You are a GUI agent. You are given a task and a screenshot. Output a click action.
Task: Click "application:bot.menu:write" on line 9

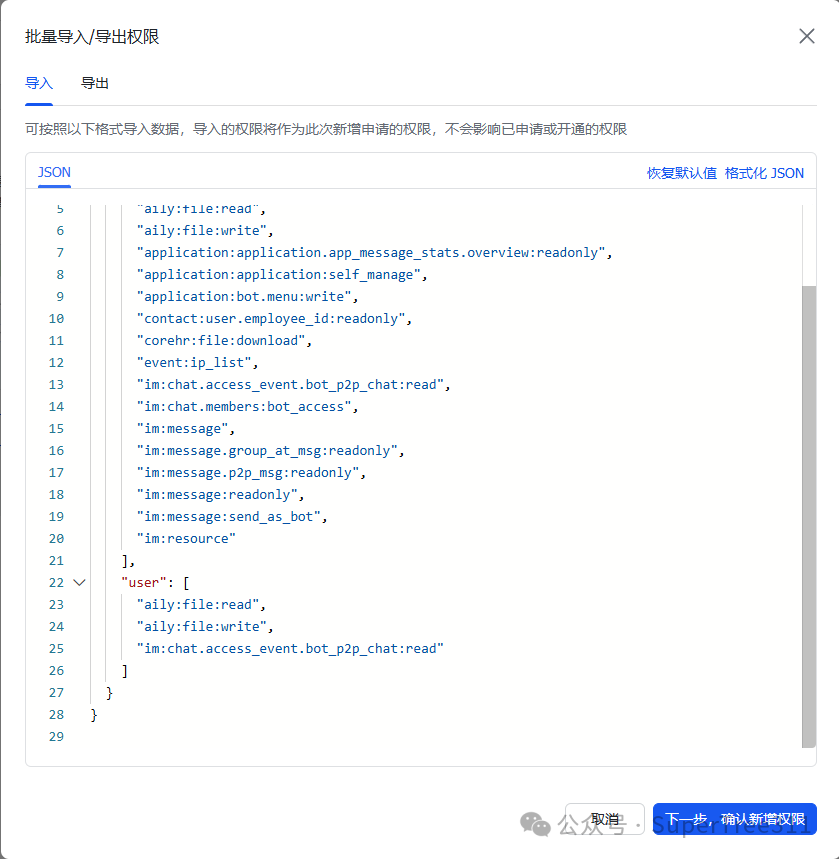tap(244, 296)
